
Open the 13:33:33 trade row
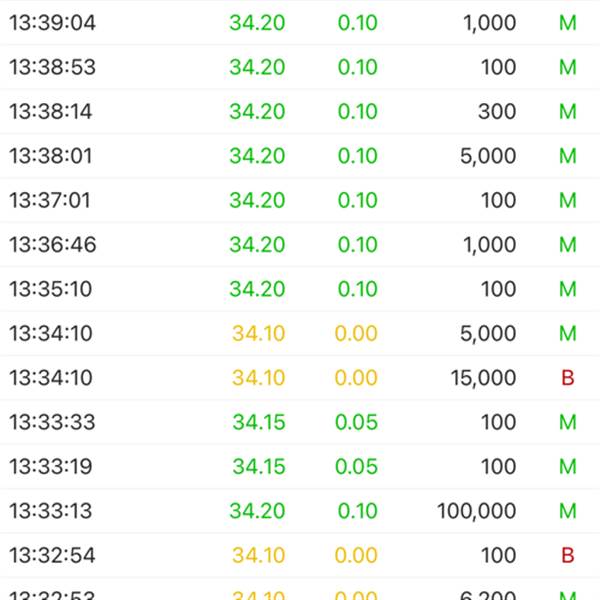(300, 422)
